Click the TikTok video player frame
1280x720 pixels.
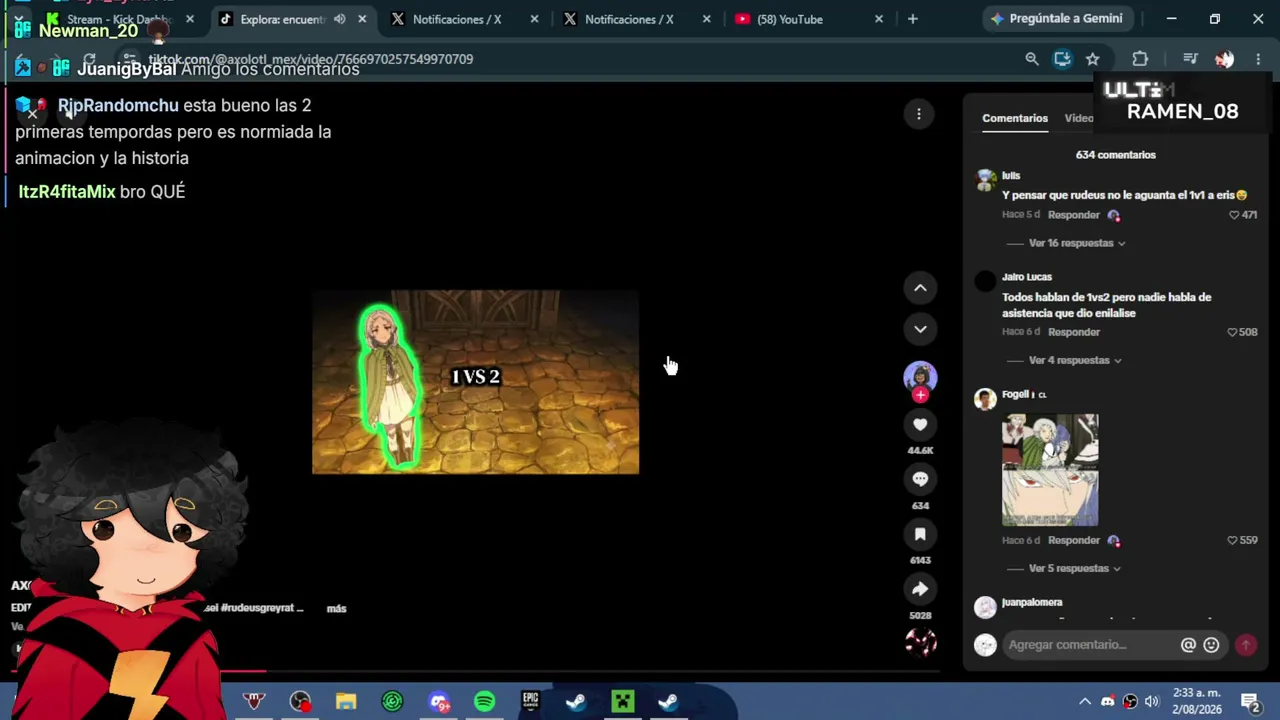[475, 382]
